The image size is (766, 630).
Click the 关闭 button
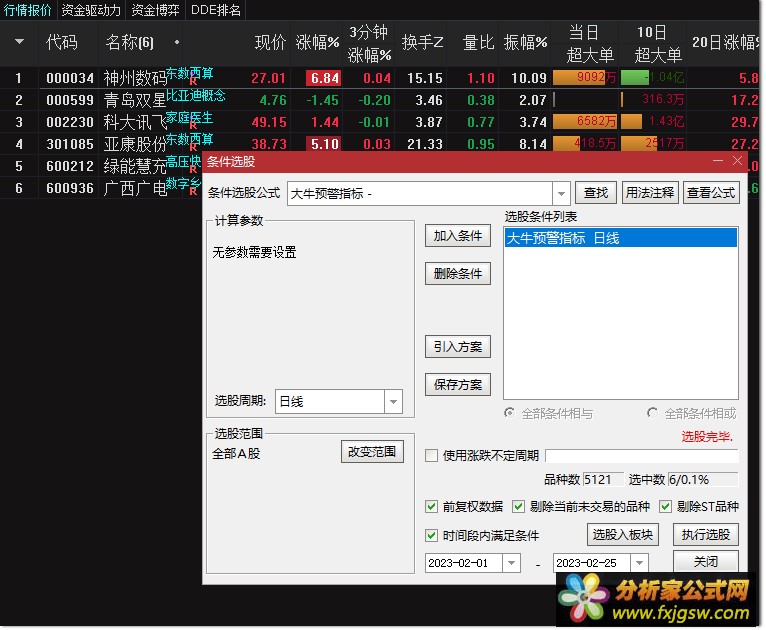coord(705,562)
